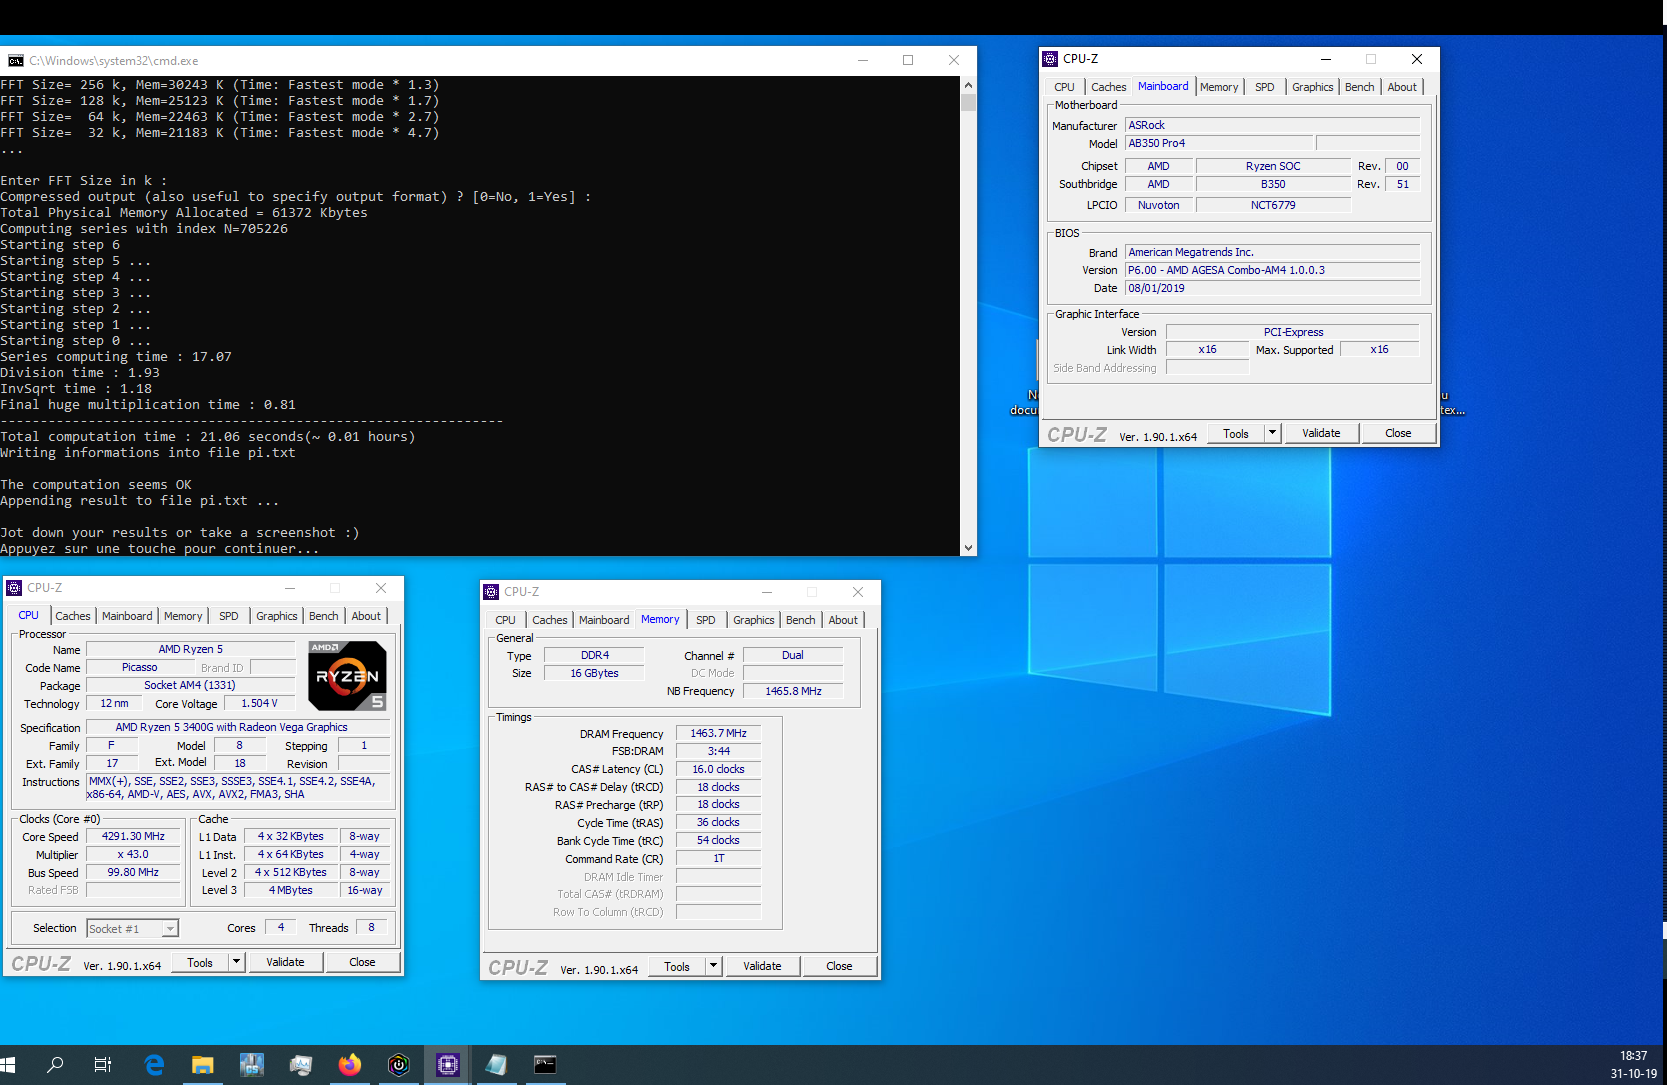The image size is (1667, 1085).
Task: Select CPU tab in Memory CPU-Z window
Action: [505, 620]
